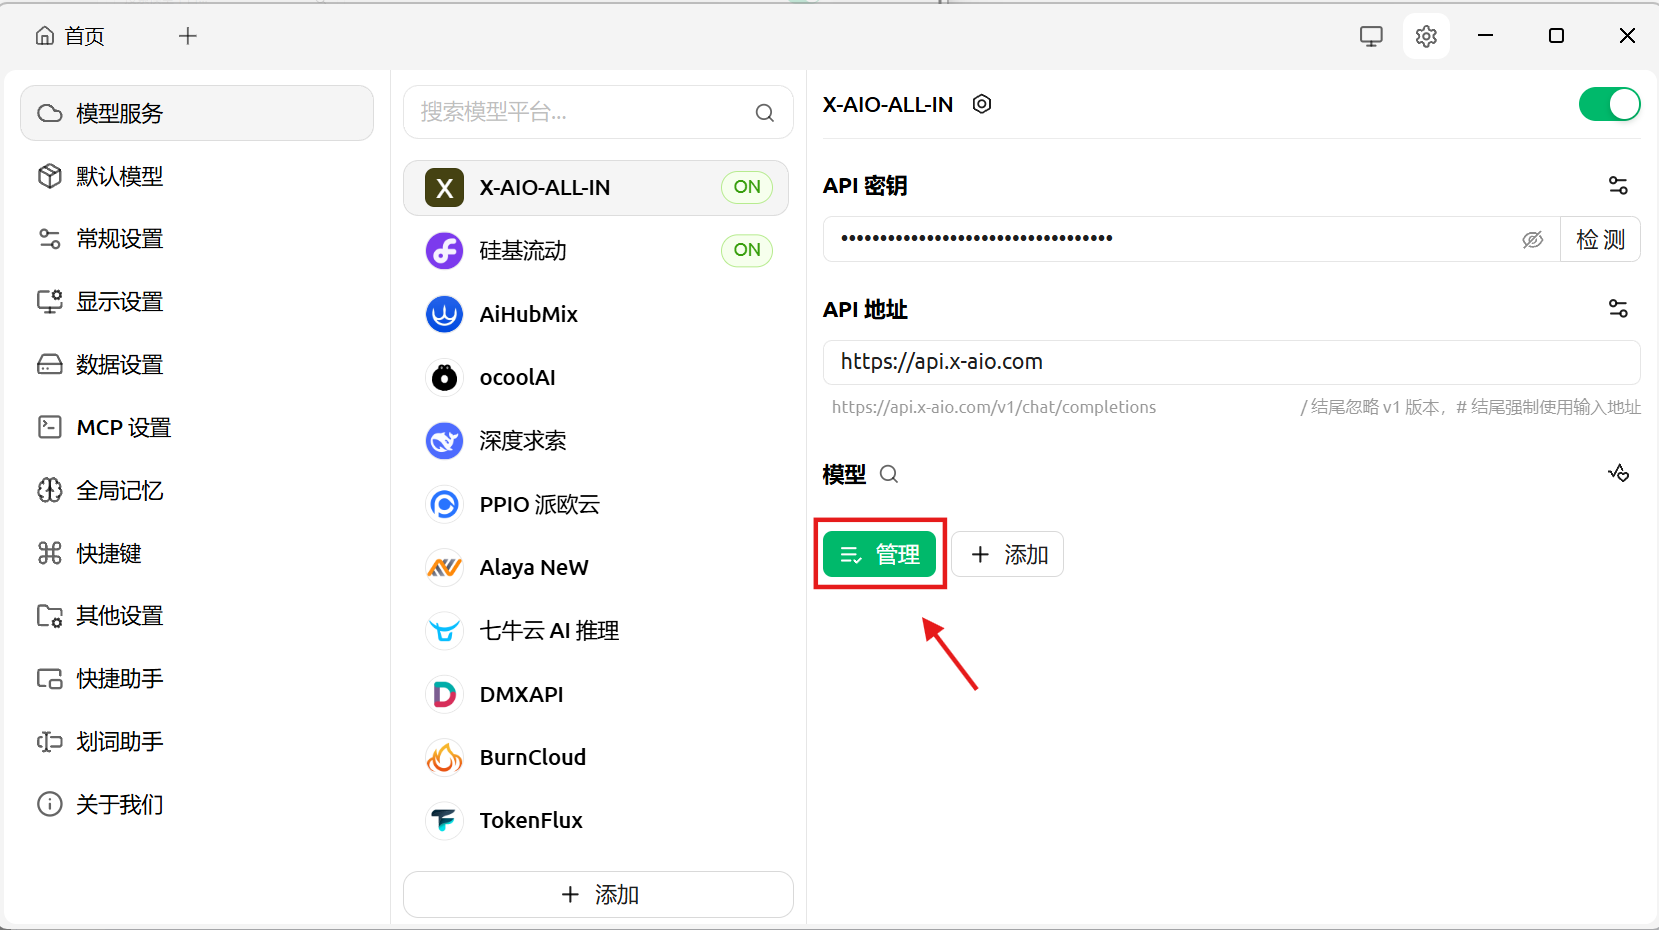The width and height of the screenshot is (1659, 930).
Task: Open 其他设置 page
Action: [x=197, y=615]
